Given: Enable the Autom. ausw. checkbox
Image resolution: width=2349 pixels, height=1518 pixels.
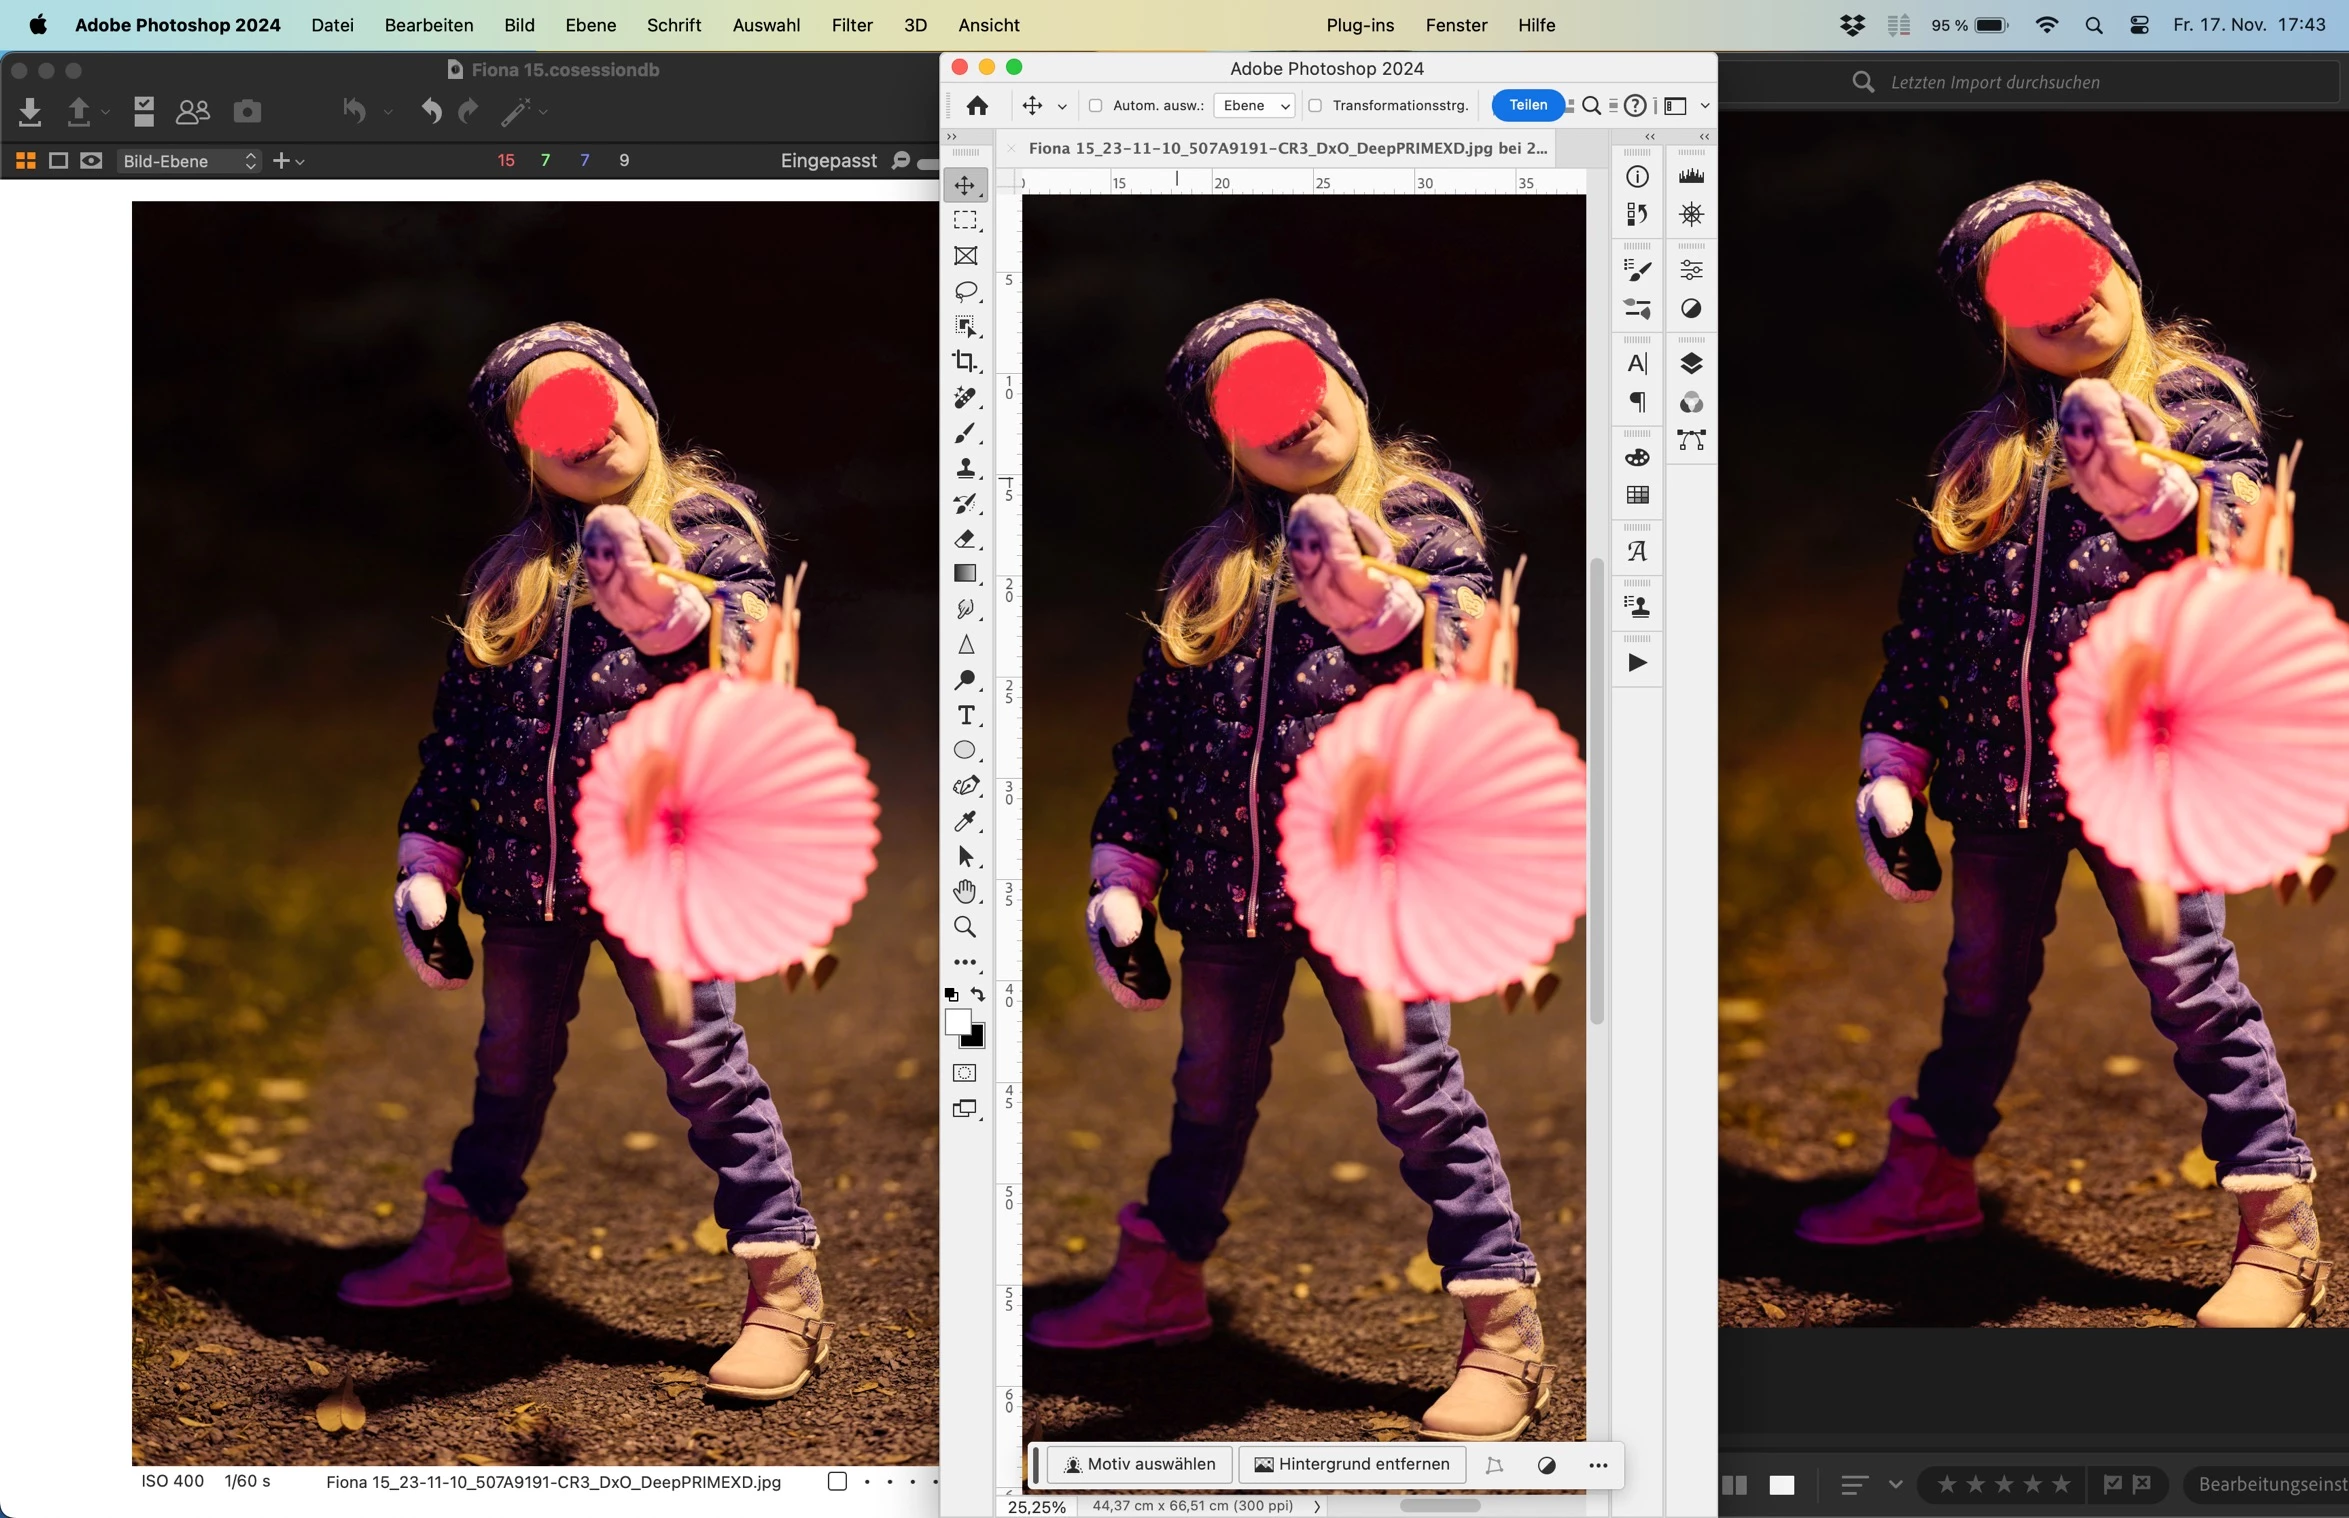Looking at the screenshot, I should 1095,106.
